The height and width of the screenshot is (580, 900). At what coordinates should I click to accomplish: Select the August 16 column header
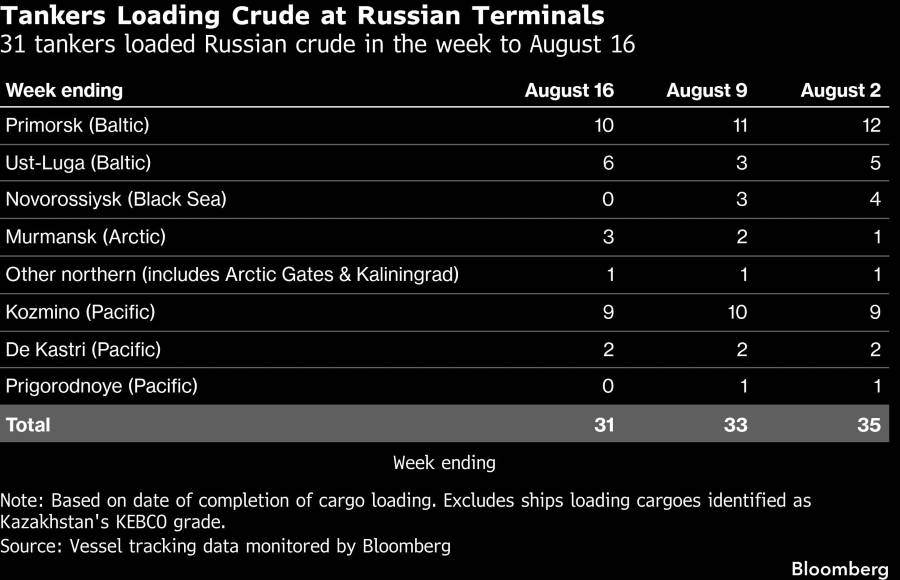(569, 91)
